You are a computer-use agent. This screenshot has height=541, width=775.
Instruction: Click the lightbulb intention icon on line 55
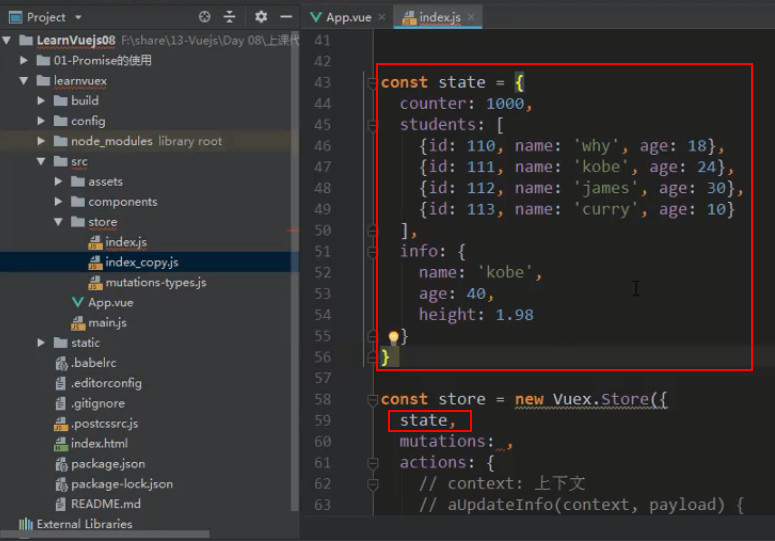(393, 337)
